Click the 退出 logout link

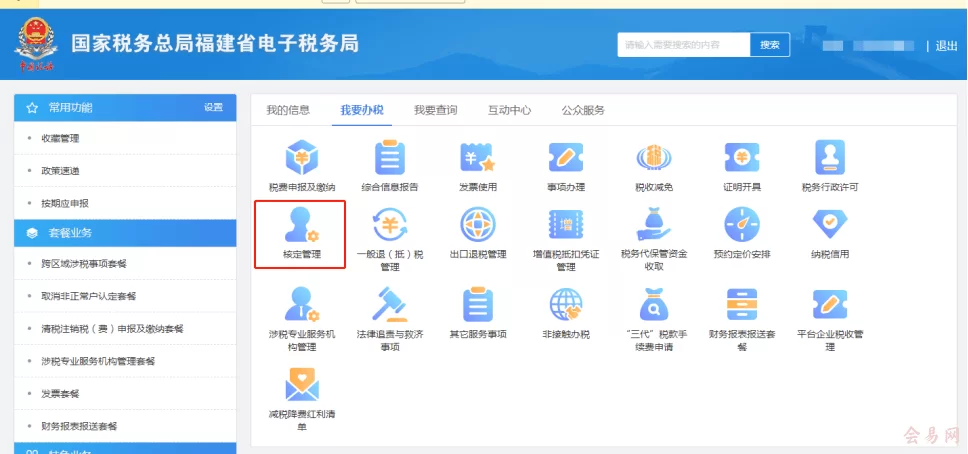pos(946,46)
